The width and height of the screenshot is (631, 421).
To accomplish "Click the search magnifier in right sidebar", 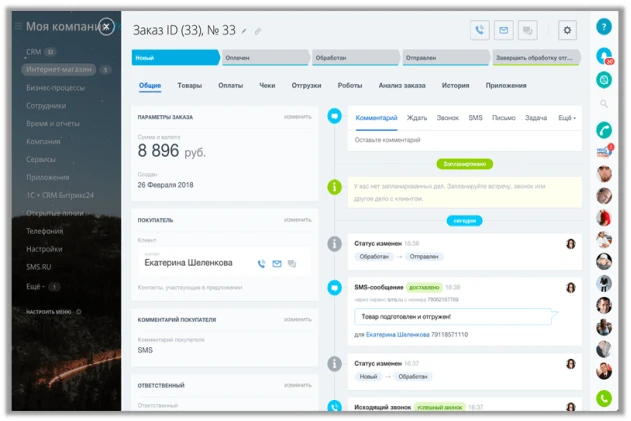I will click(x=604, y=103).
